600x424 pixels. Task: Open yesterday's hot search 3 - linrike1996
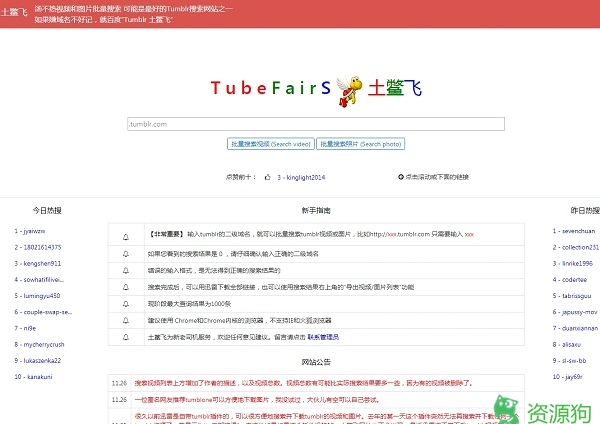[572, 263]
